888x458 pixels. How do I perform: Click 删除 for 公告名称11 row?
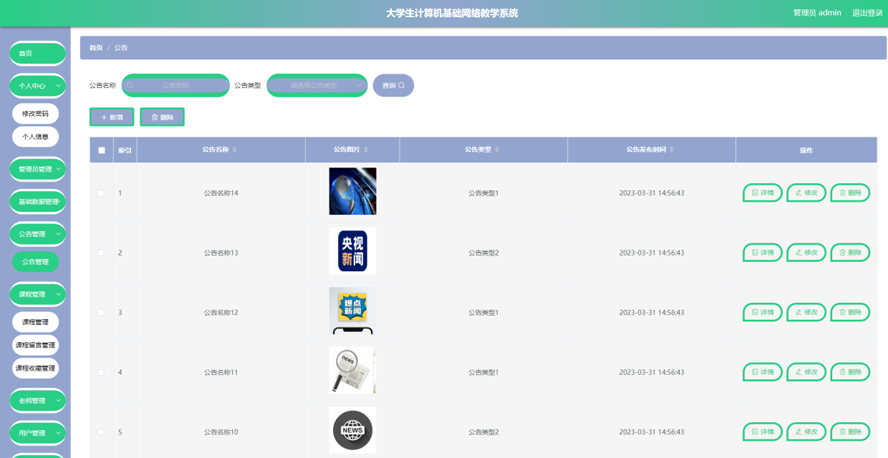tap(850, 372)
